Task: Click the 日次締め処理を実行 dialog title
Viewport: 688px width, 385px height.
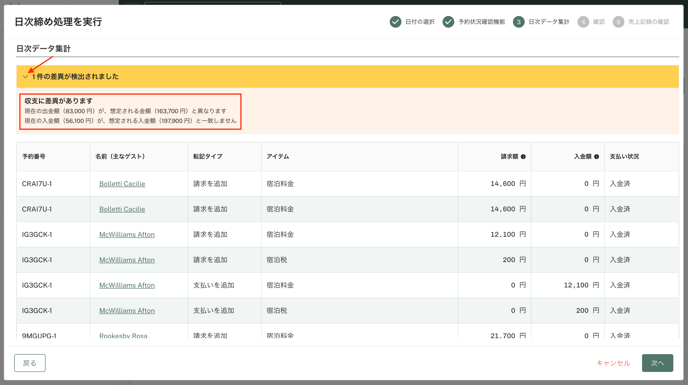Action: coord(58,22)
